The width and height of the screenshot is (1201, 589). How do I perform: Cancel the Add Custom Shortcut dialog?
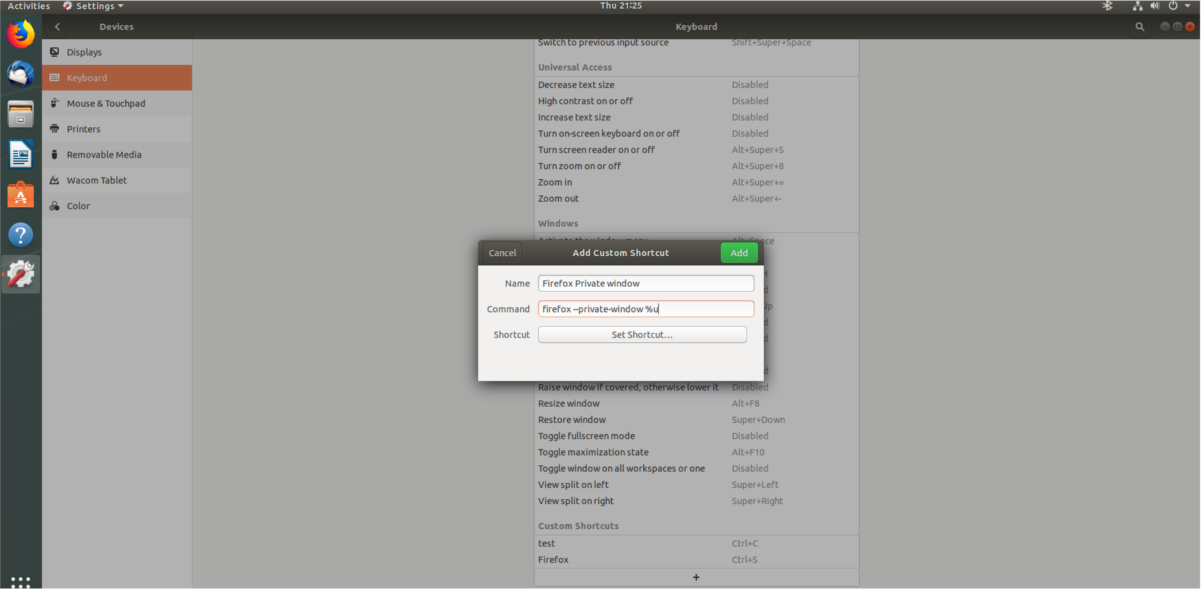502,253
